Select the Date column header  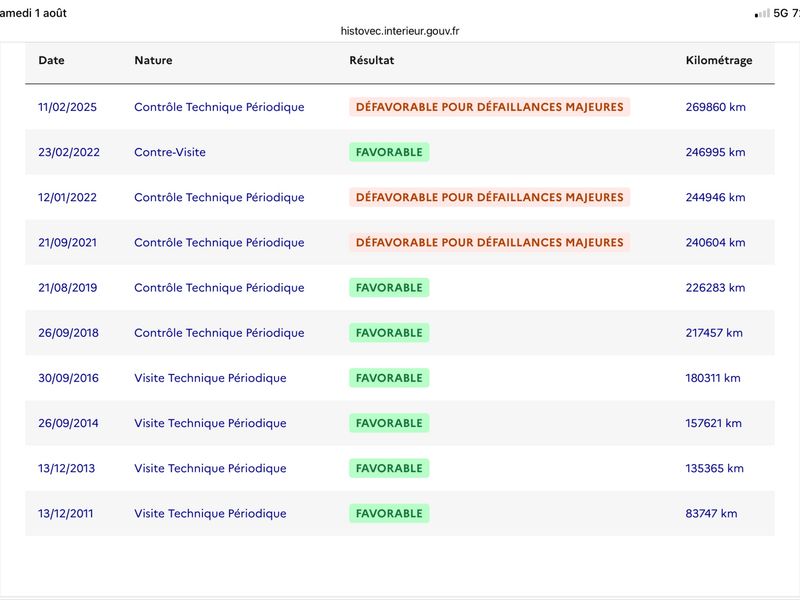pos(52,60)
